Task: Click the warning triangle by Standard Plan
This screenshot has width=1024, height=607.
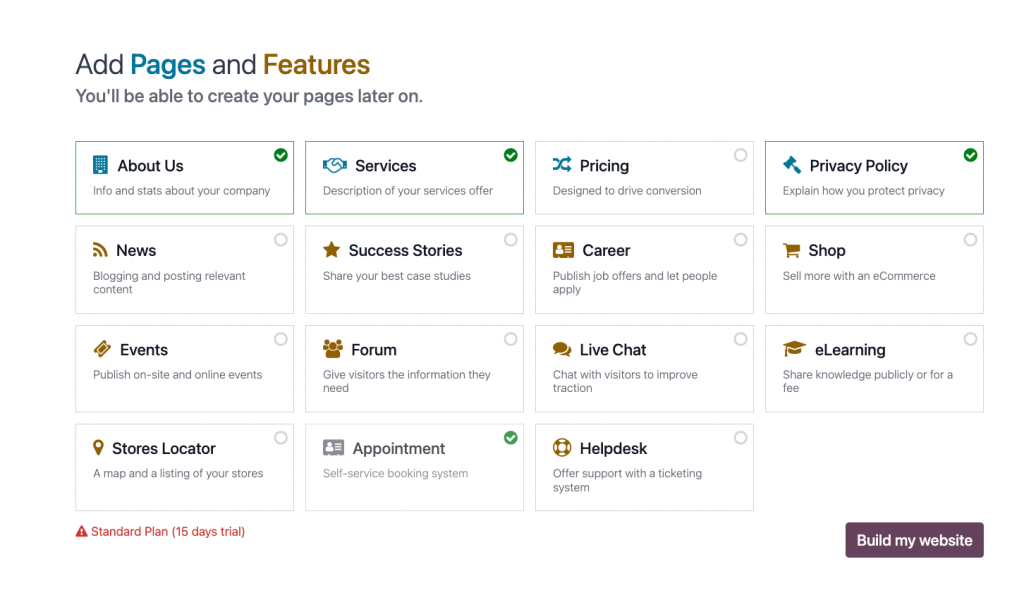Action: click(x=82, y=532)
